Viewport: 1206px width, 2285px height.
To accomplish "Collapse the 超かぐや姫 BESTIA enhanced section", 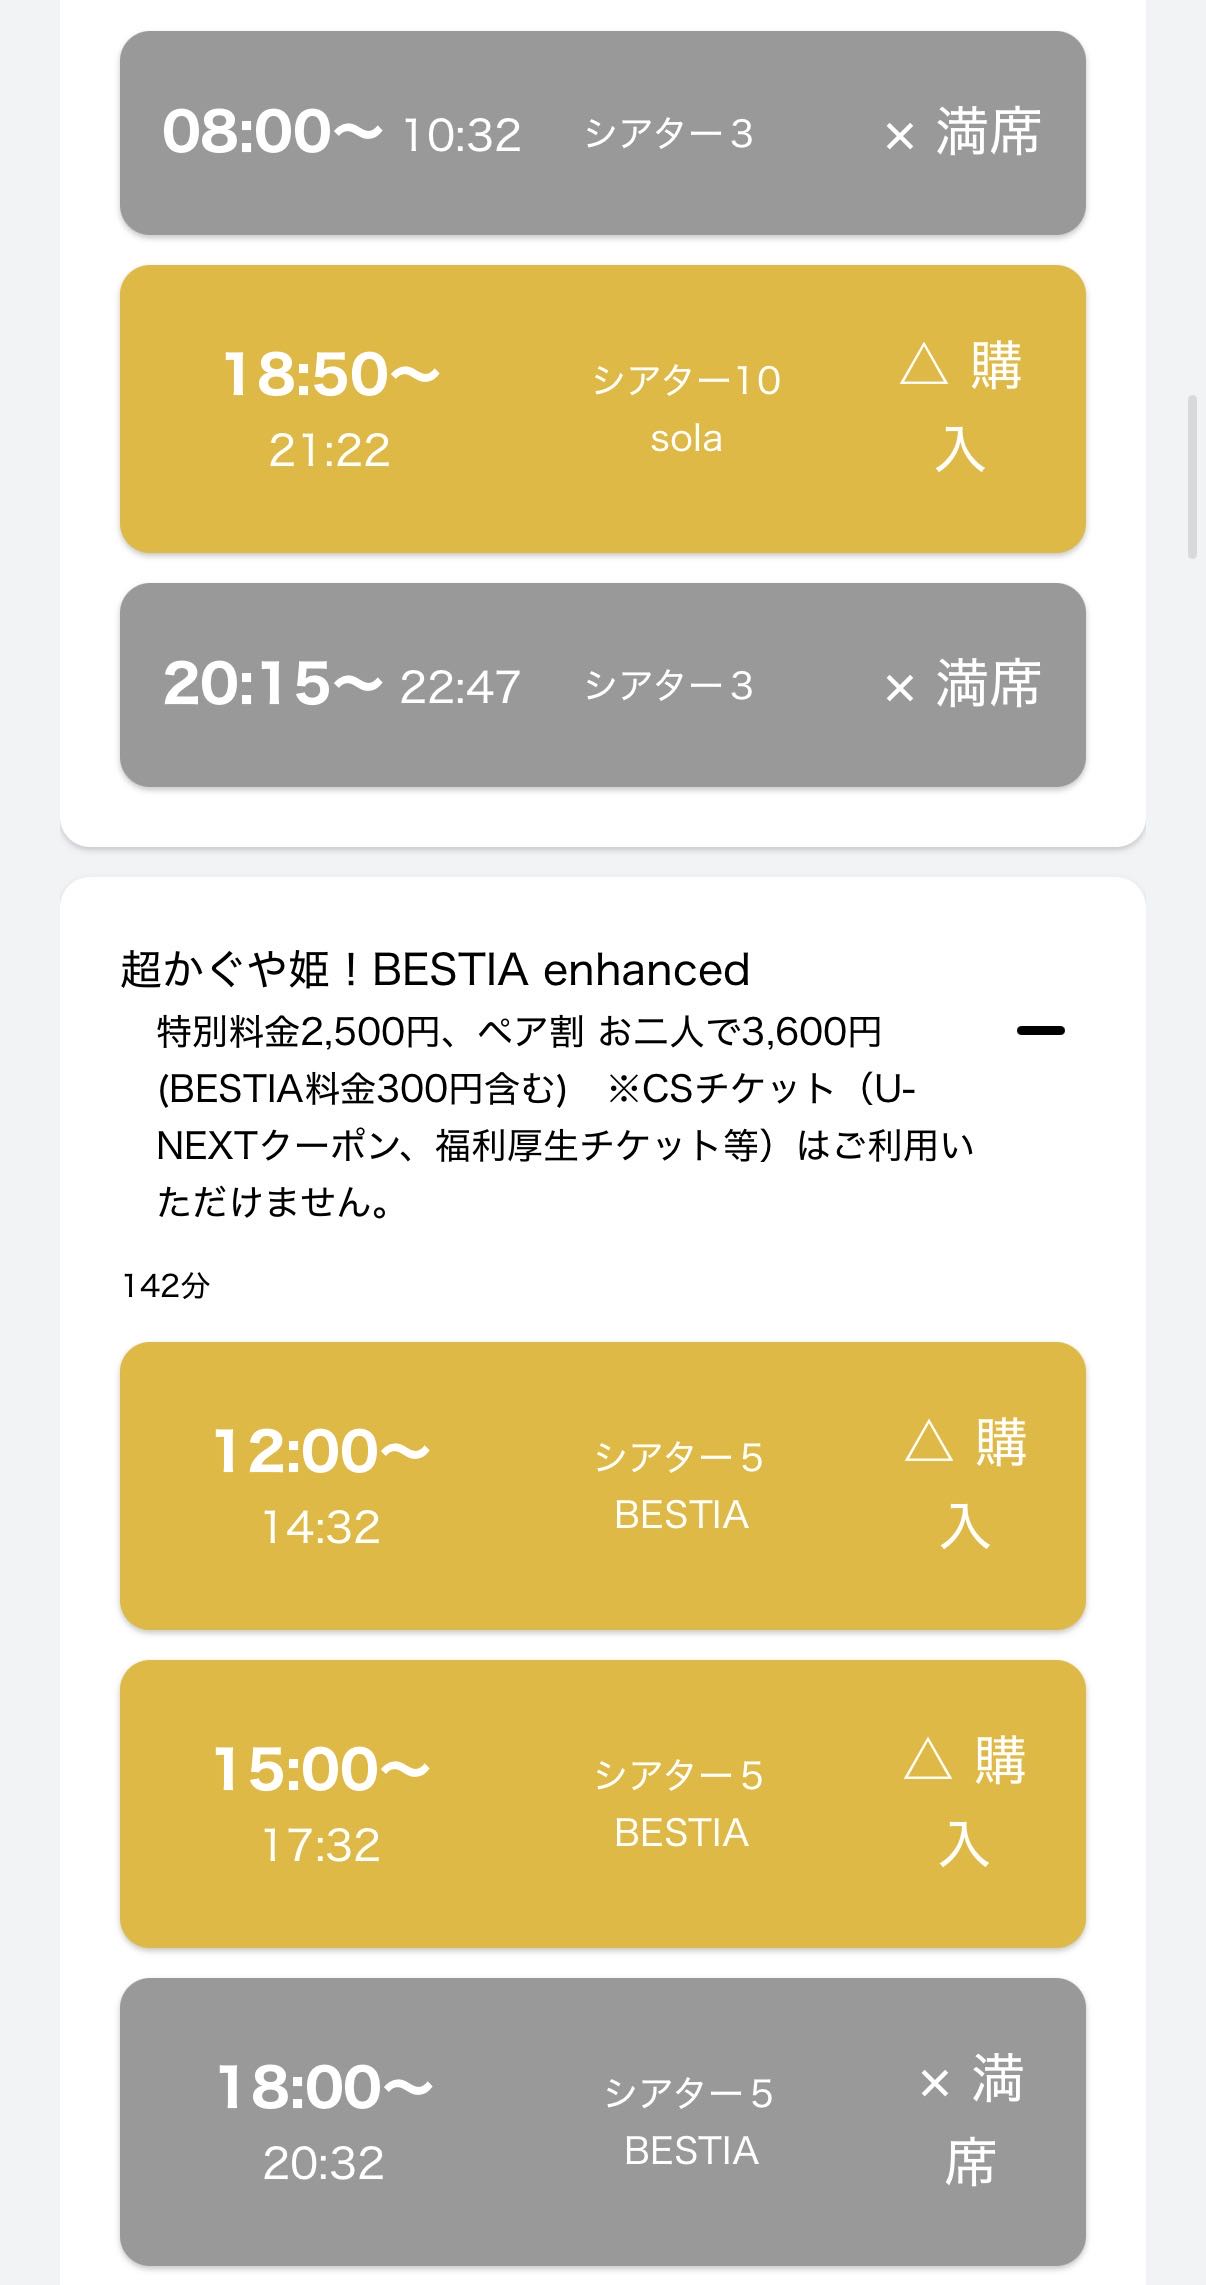I will (1040, 1030).
